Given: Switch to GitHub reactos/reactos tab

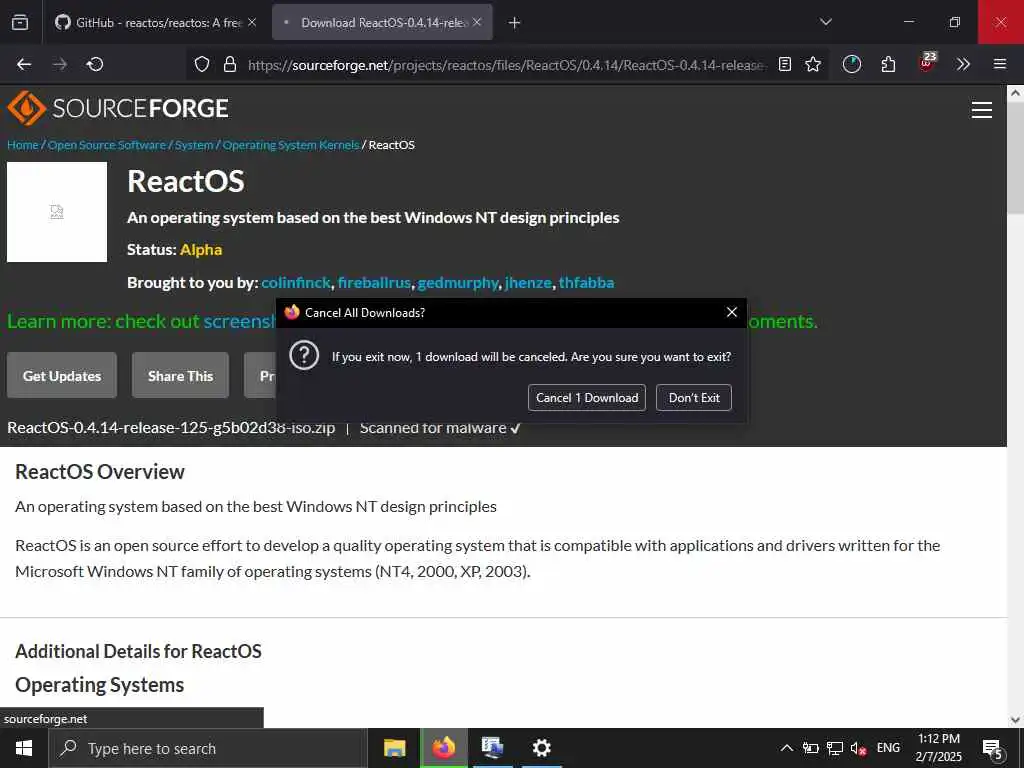Looking at the screenshot, I should click(155, 22).
